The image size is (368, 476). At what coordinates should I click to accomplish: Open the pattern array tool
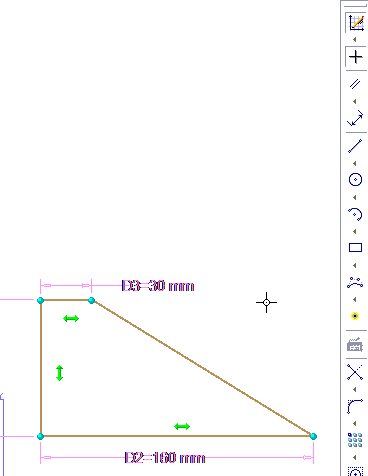click(x=355, y=440)
